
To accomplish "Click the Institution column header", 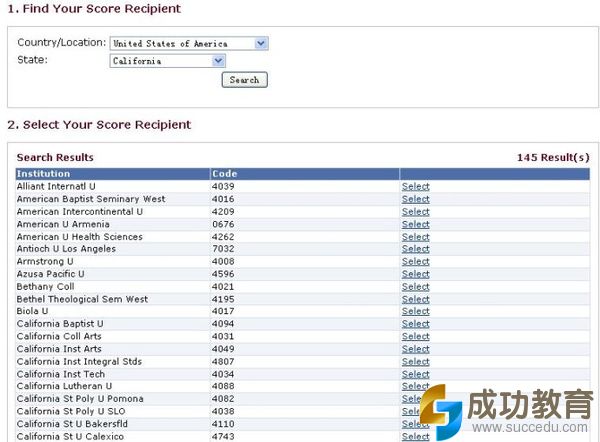I will [x=43, y=174].
